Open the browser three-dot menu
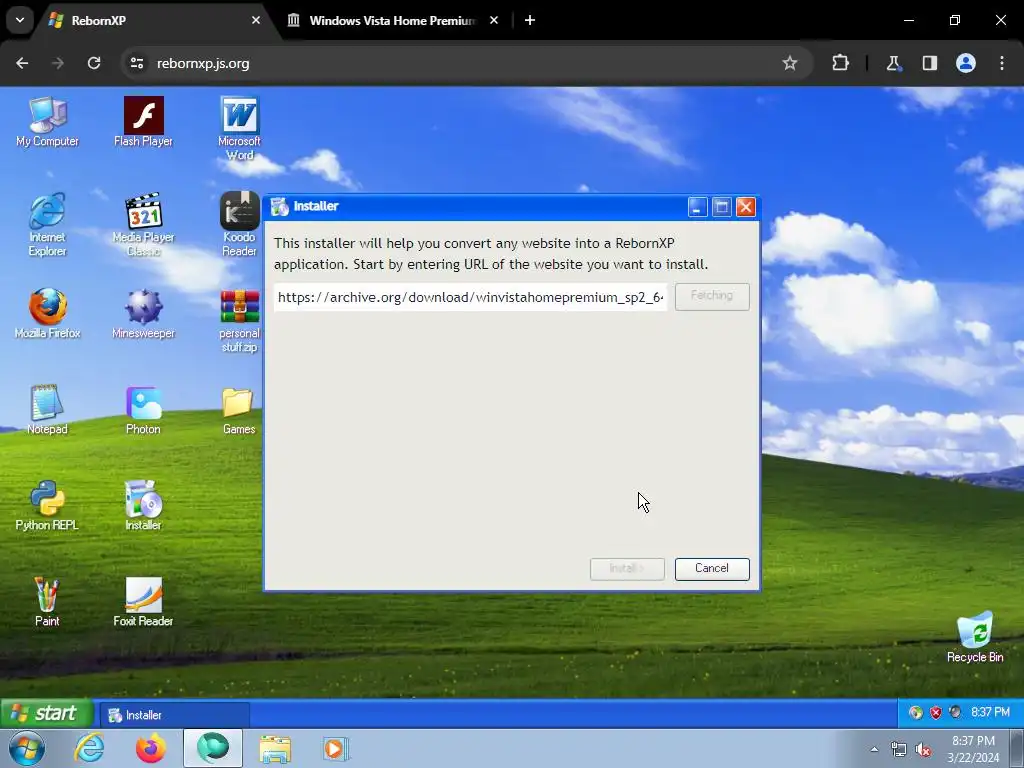This screenshot has height=768, width=1024. (1002, 63)
